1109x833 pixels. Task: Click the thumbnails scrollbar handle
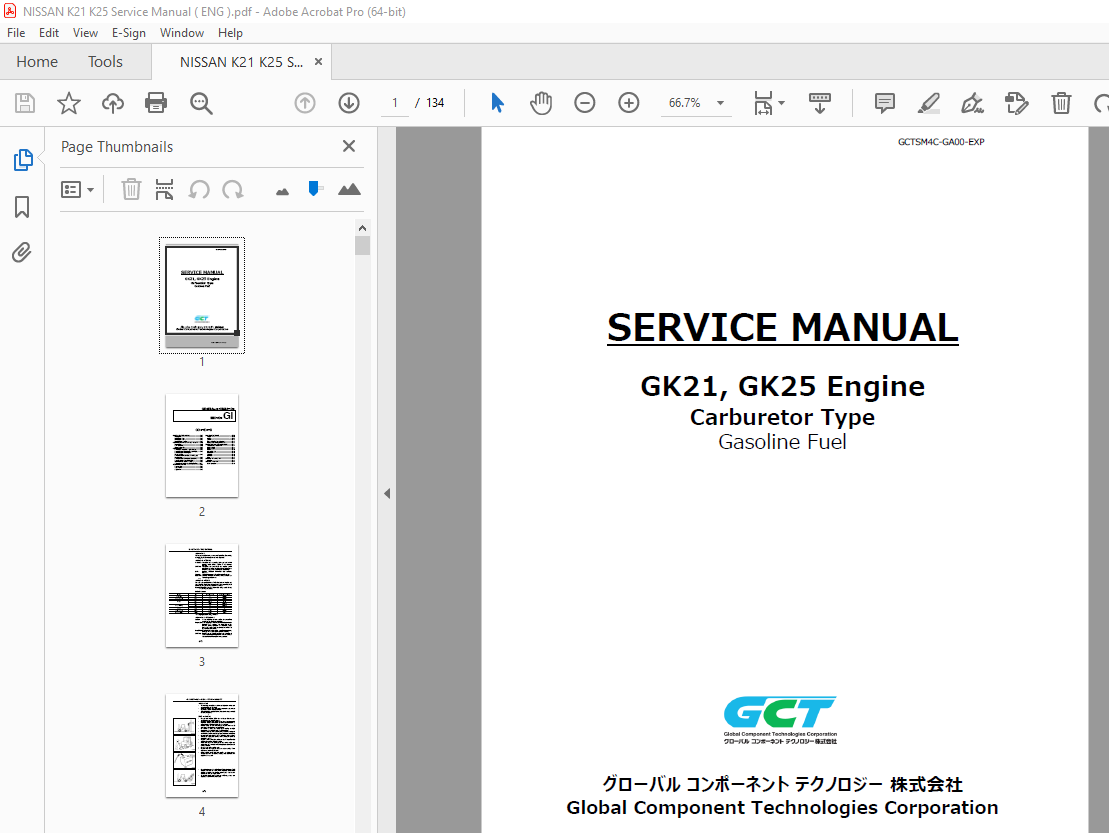coord(362,245)
